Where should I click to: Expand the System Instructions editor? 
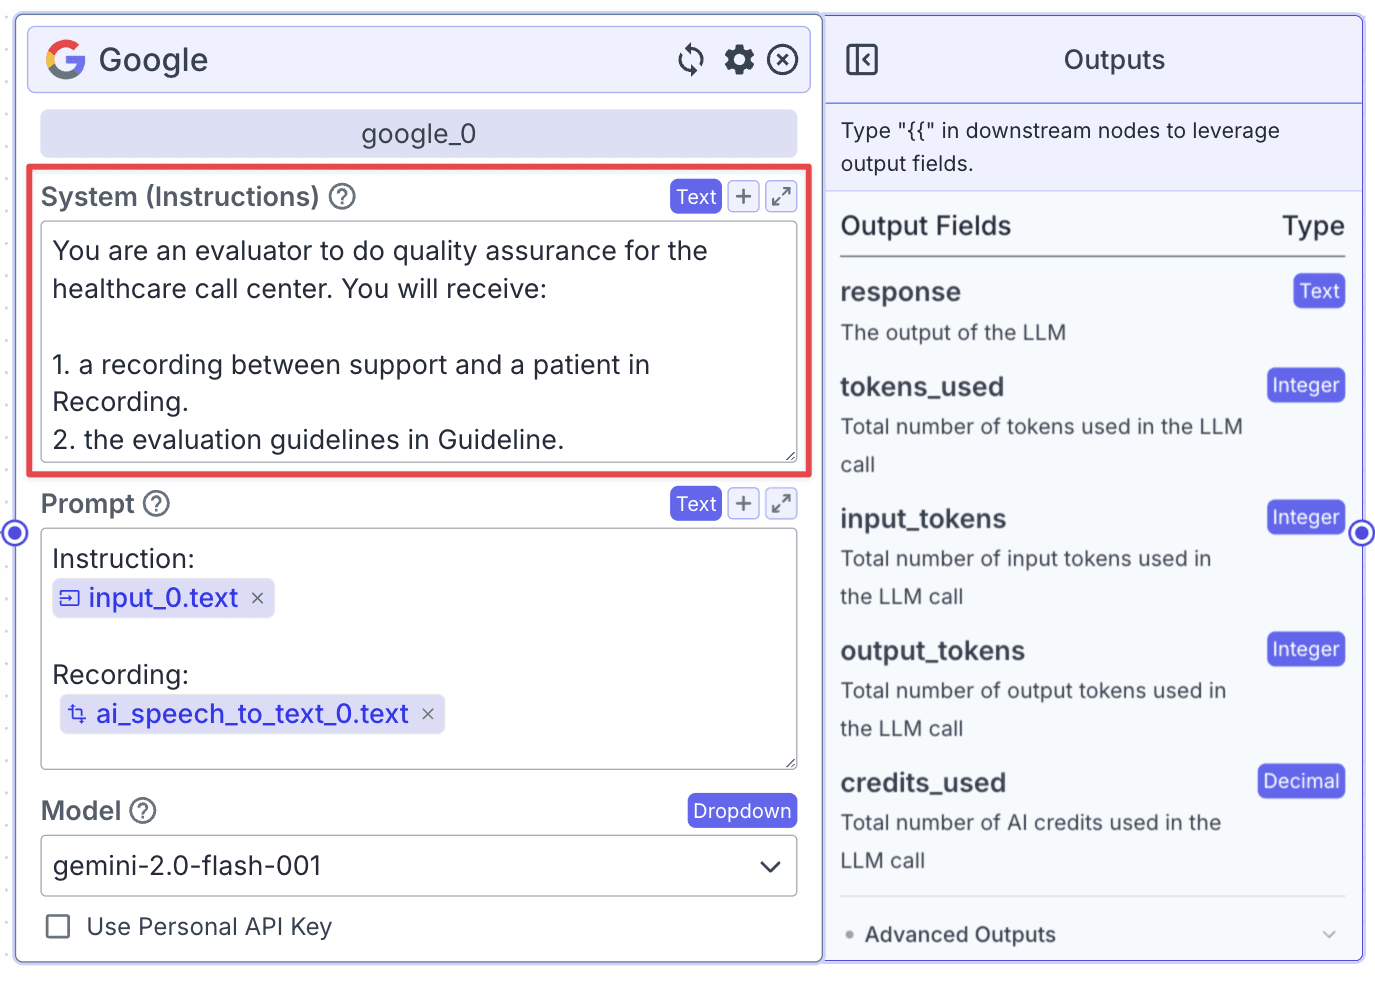click(781, 197)
